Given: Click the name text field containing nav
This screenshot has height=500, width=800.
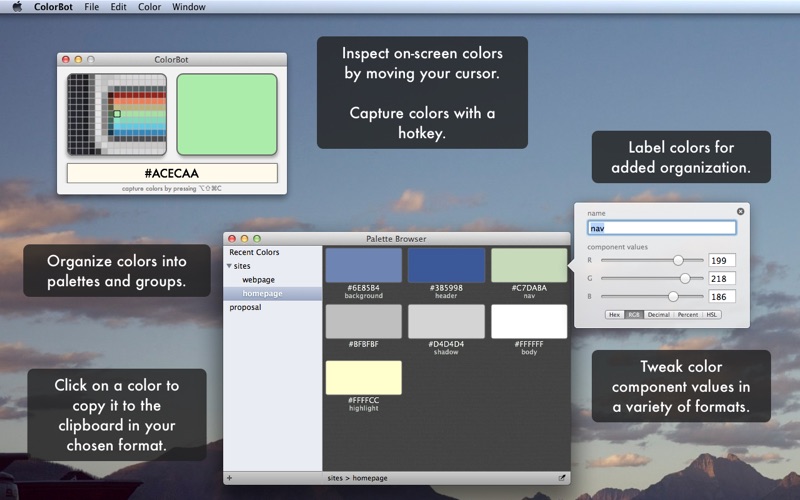Looking at the screenshot, I should [662, 228].
